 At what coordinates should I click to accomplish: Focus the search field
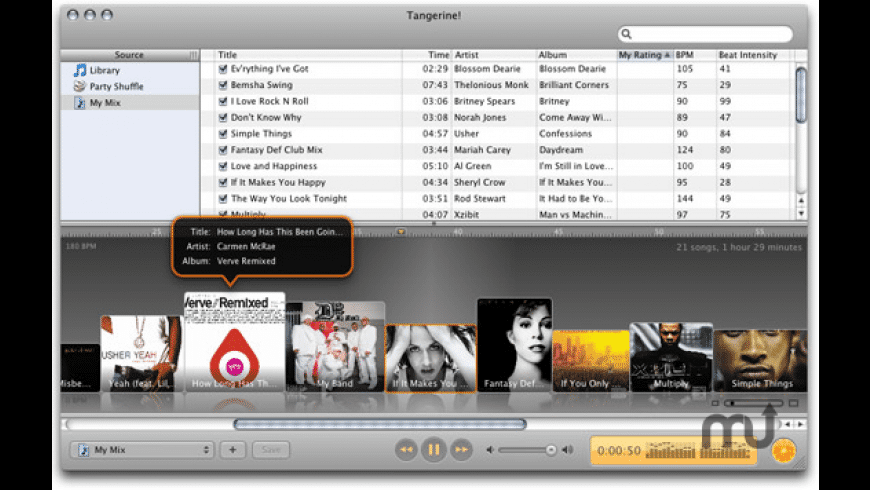click(705, 34)
